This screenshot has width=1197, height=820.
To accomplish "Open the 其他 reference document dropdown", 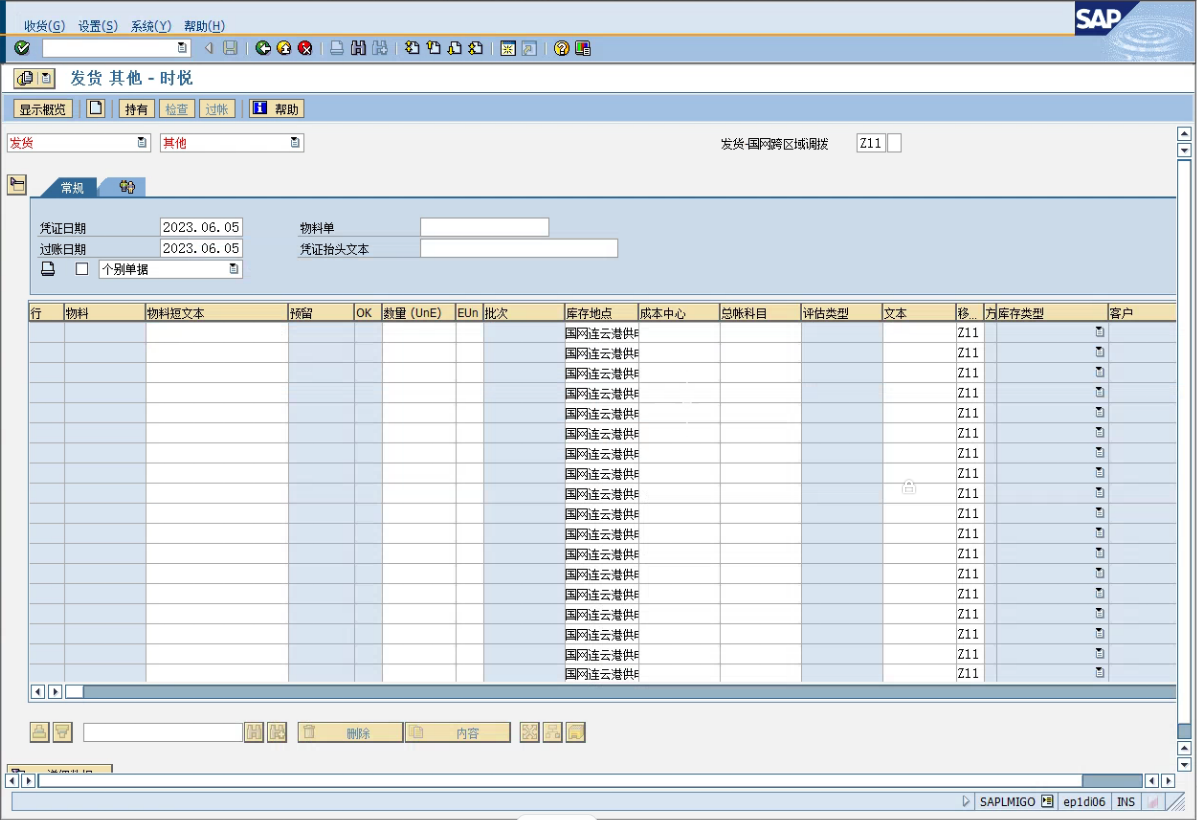I will (x=295, y=143).
